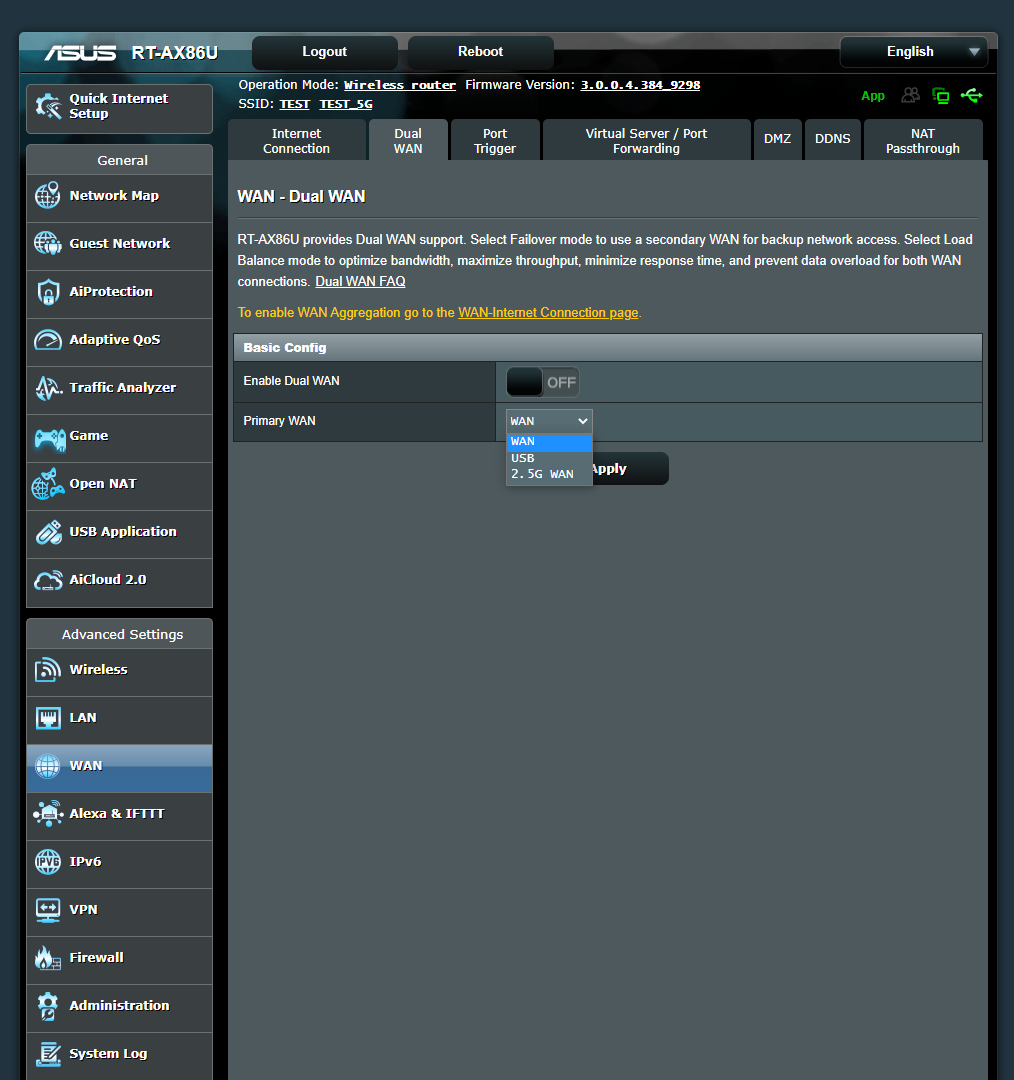
Task: Open the Primary WAN dropdown
Action: tap(549, 421)
